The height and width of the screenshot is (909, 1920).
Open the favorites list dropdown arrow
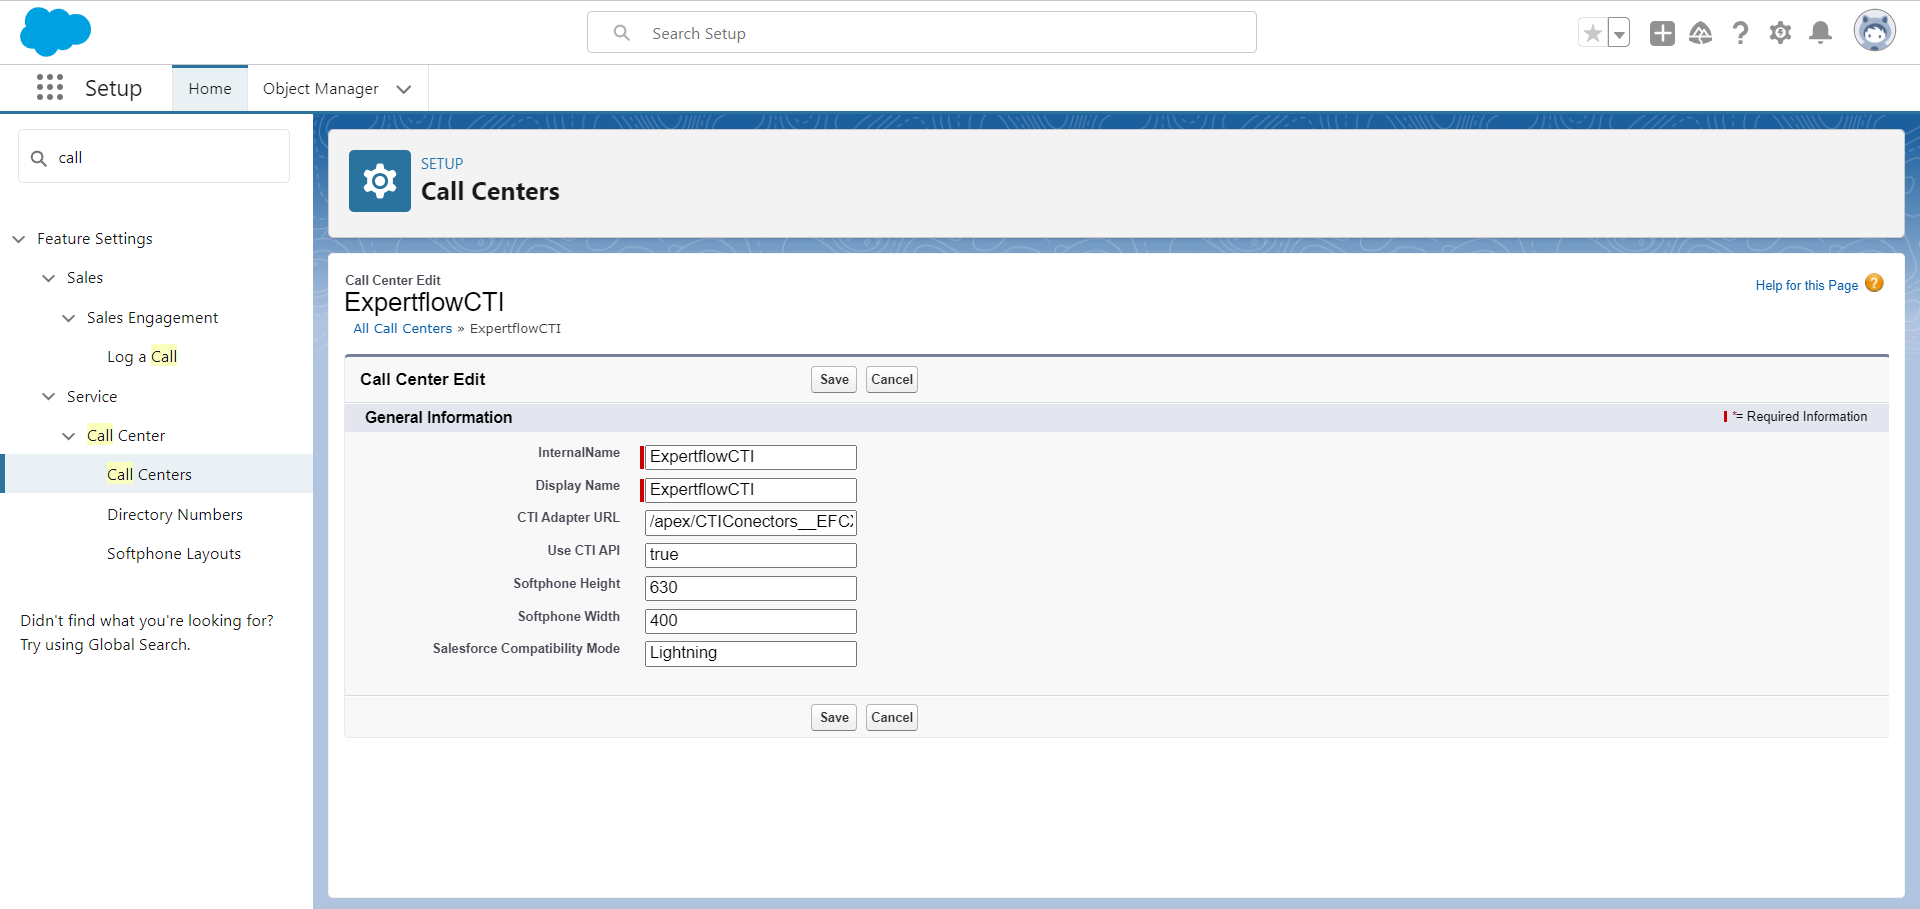1619,34
